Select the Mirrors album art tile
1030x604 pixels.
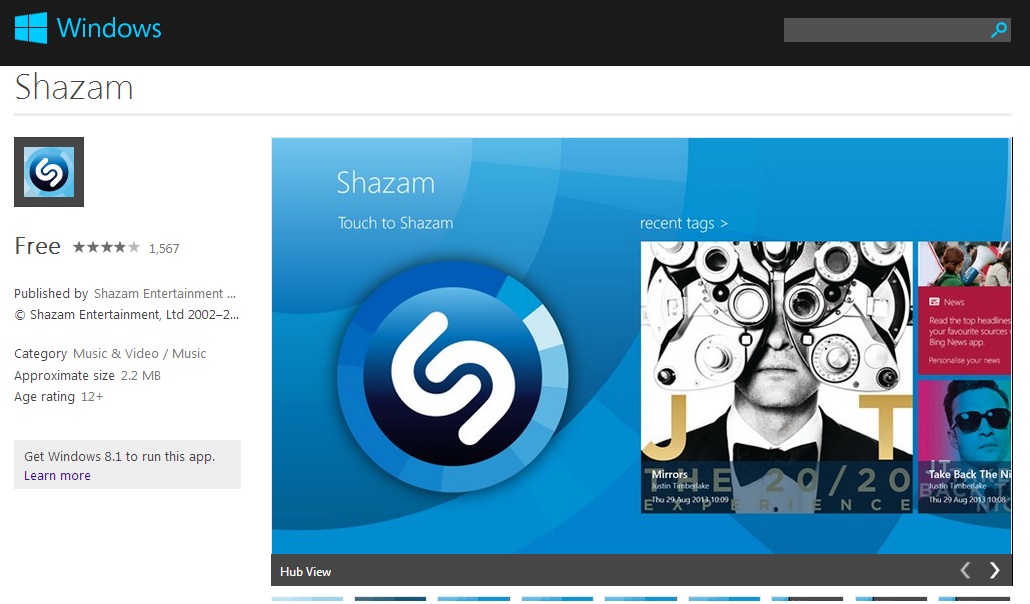(777, 377)
